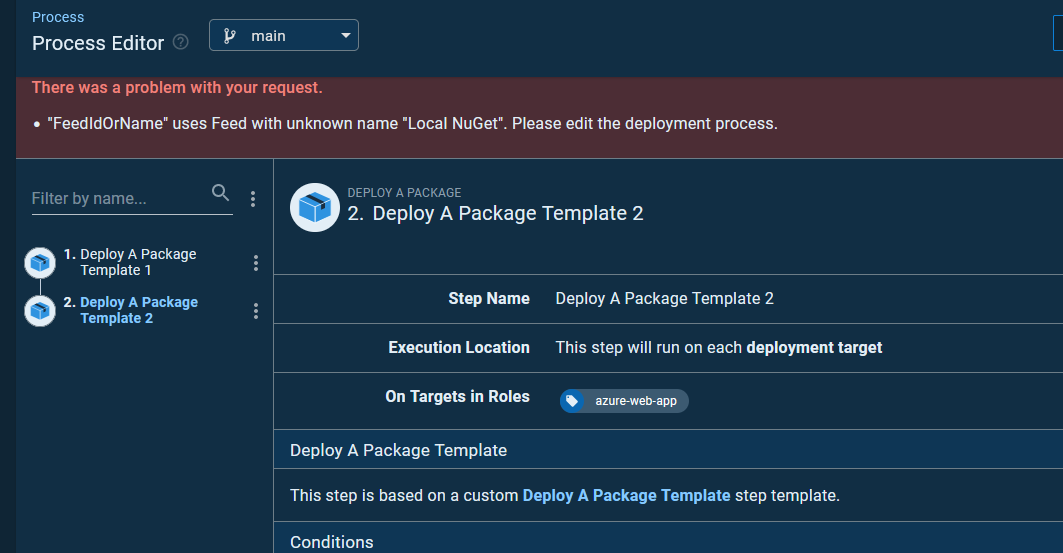Click the DEPLOY A PACKAGE label above the title

tap(404, 192)
